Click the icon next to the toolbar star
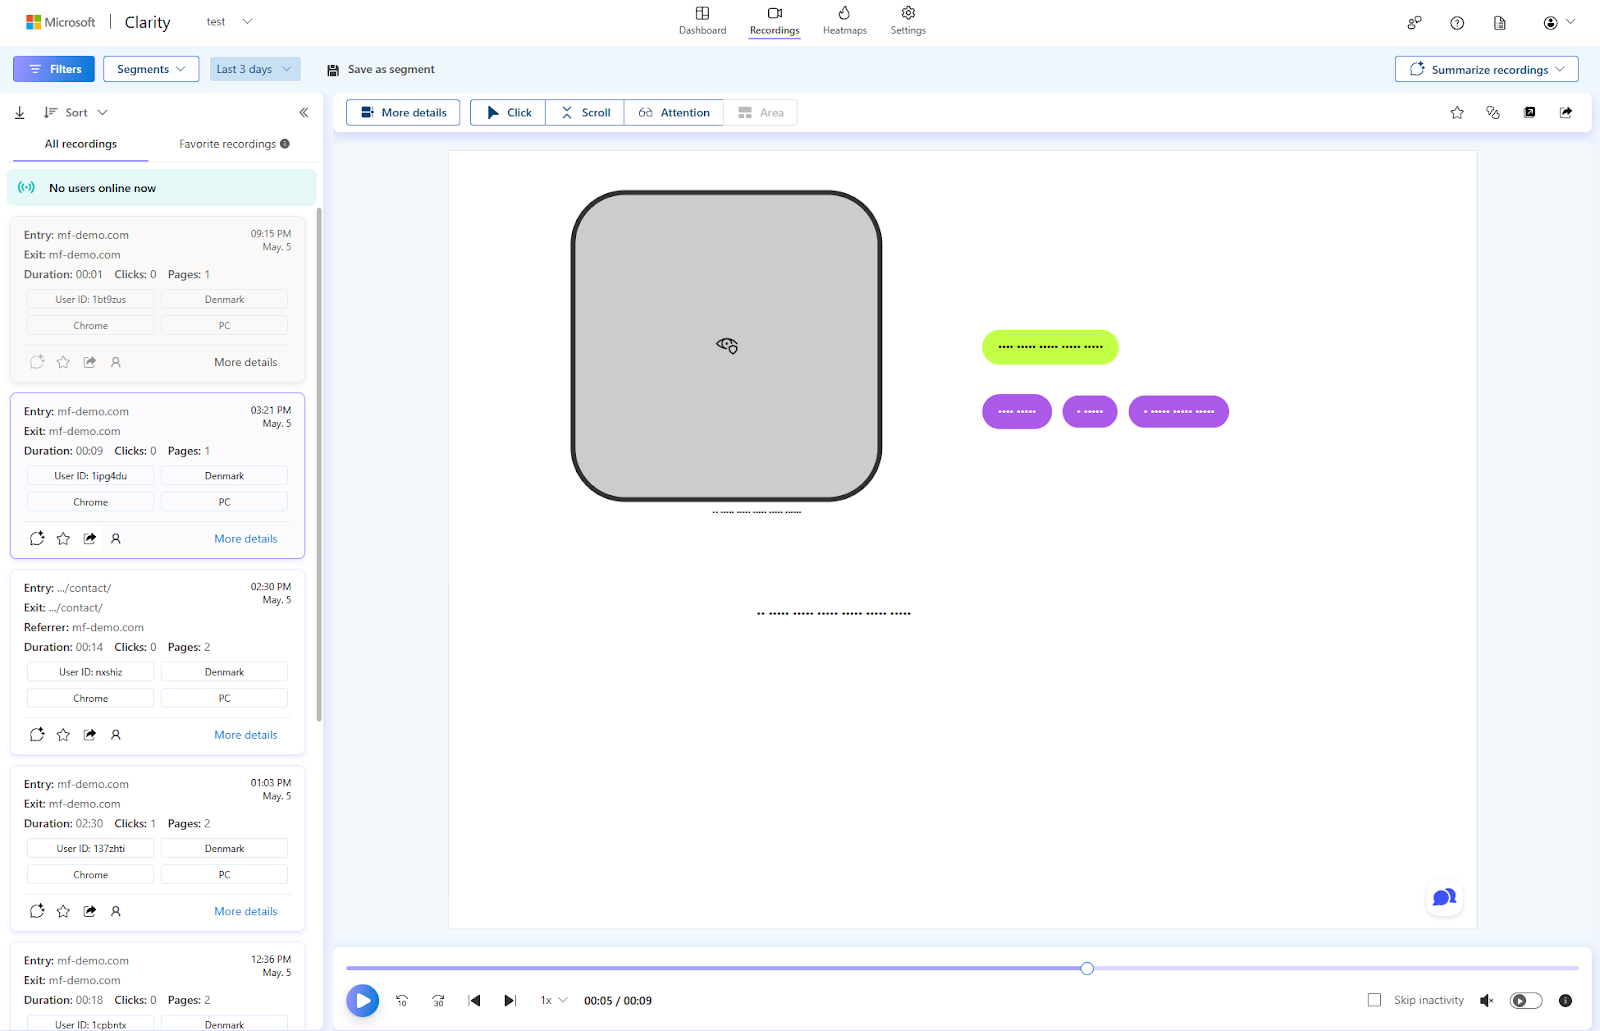This screenshot has height=1031, width=1600. (1493, 113)
